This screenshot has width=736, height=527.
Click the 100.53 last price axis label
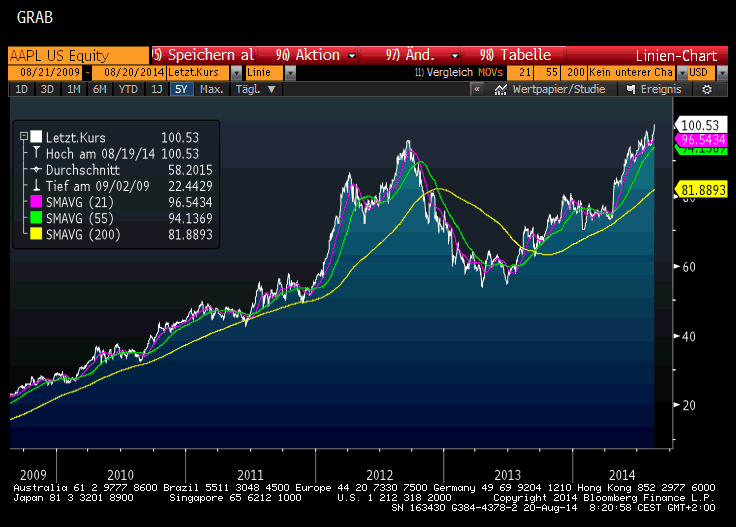(x=701, y=125)
